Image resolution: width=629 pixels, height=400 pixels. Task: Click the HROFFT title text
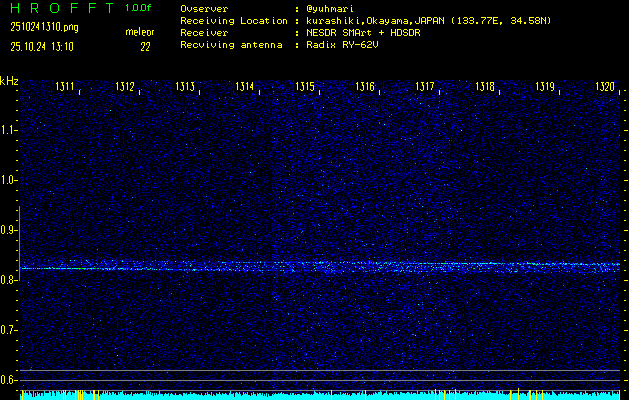coord(58,8)
